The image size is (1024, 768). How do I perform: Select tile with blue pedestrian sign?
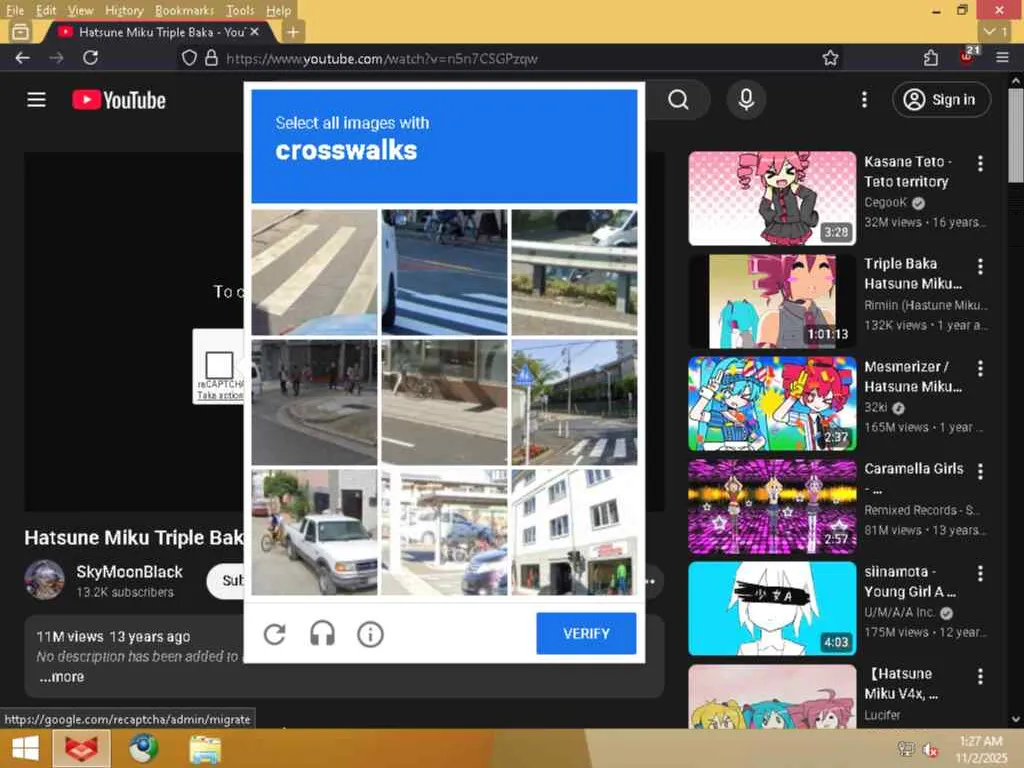574,402
